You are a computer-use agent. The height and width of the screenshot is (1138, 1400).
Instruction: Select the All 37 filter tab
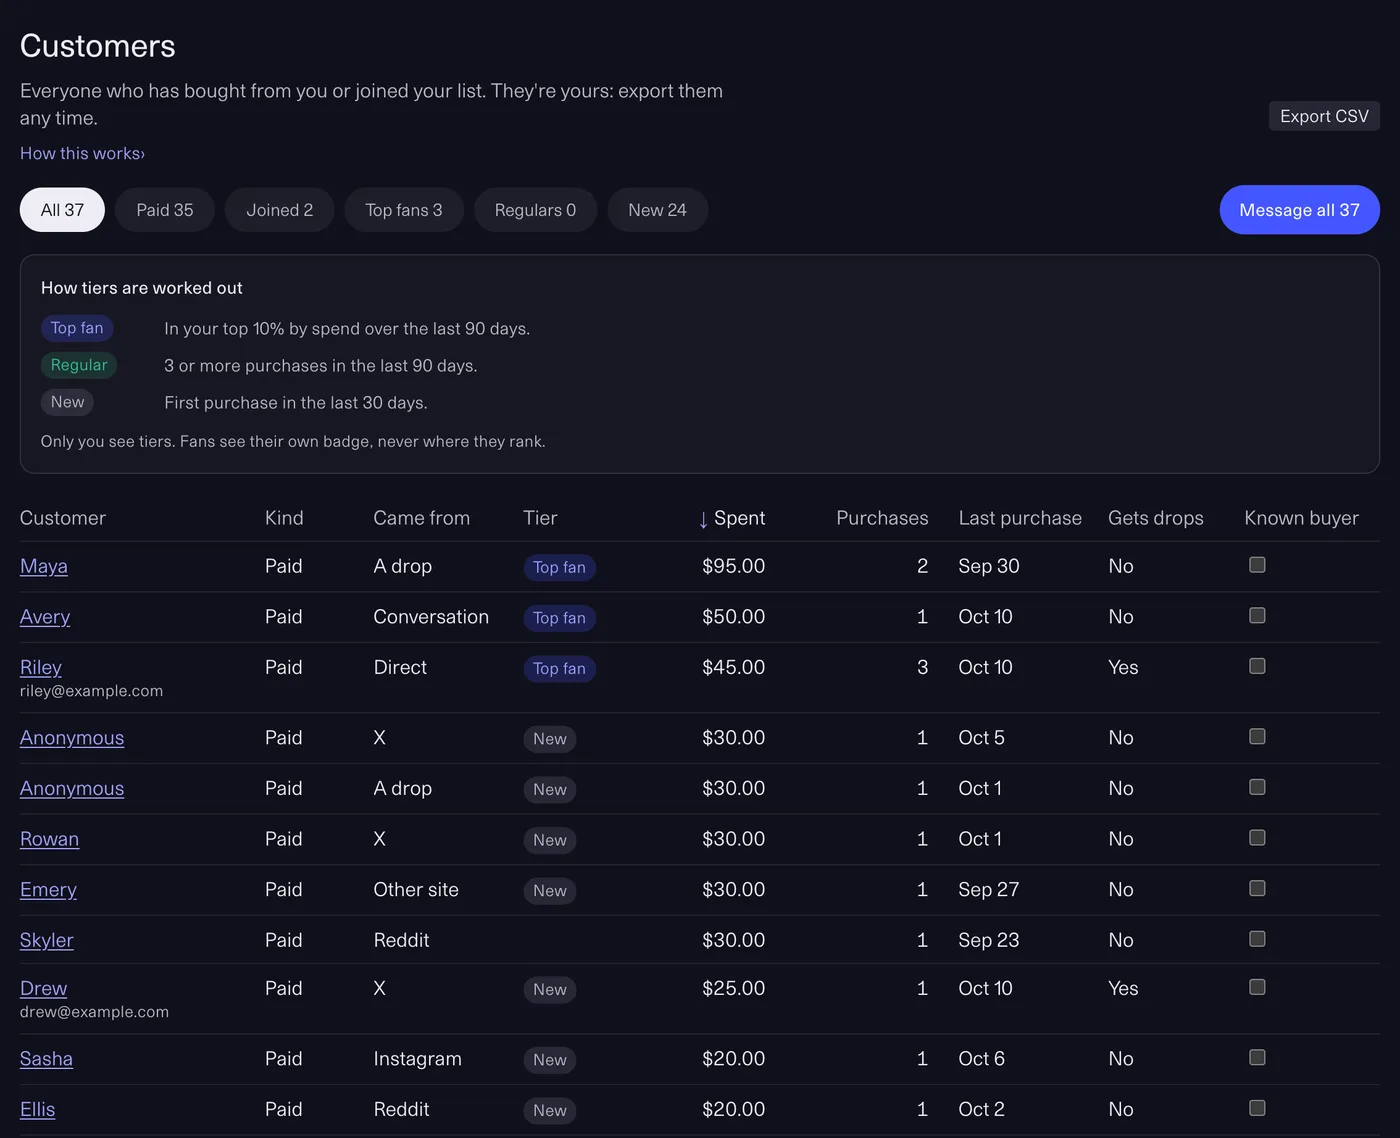pos(62,210)
